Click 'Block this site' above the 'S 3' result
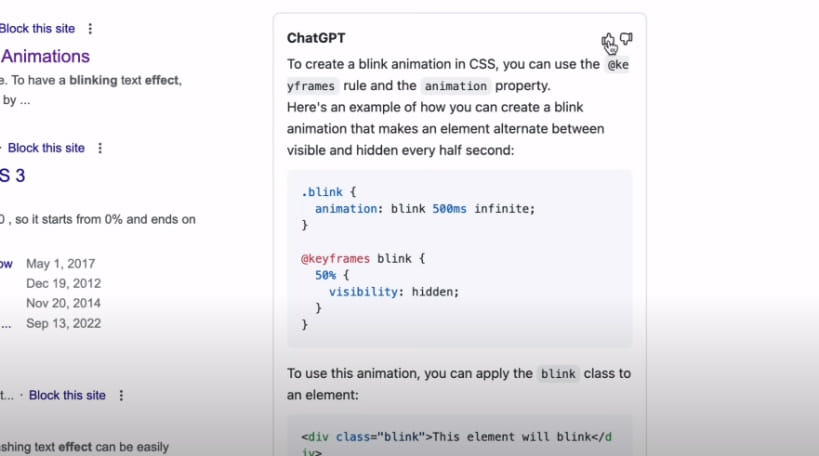819x456 pixels. 46,148
